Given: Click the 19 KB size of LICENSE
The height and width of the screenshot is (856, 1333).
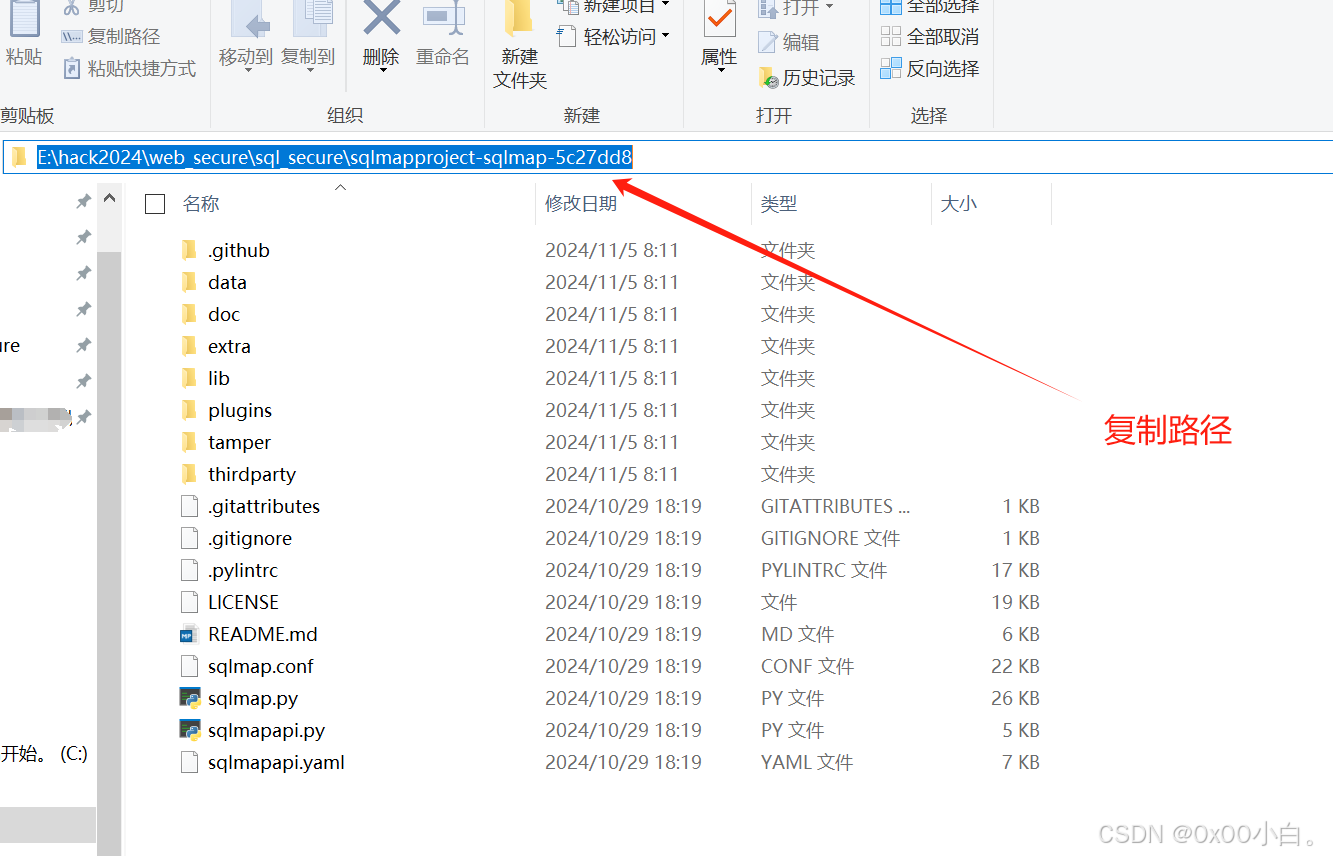Looking at the screenshot, I should (1016, 602).
